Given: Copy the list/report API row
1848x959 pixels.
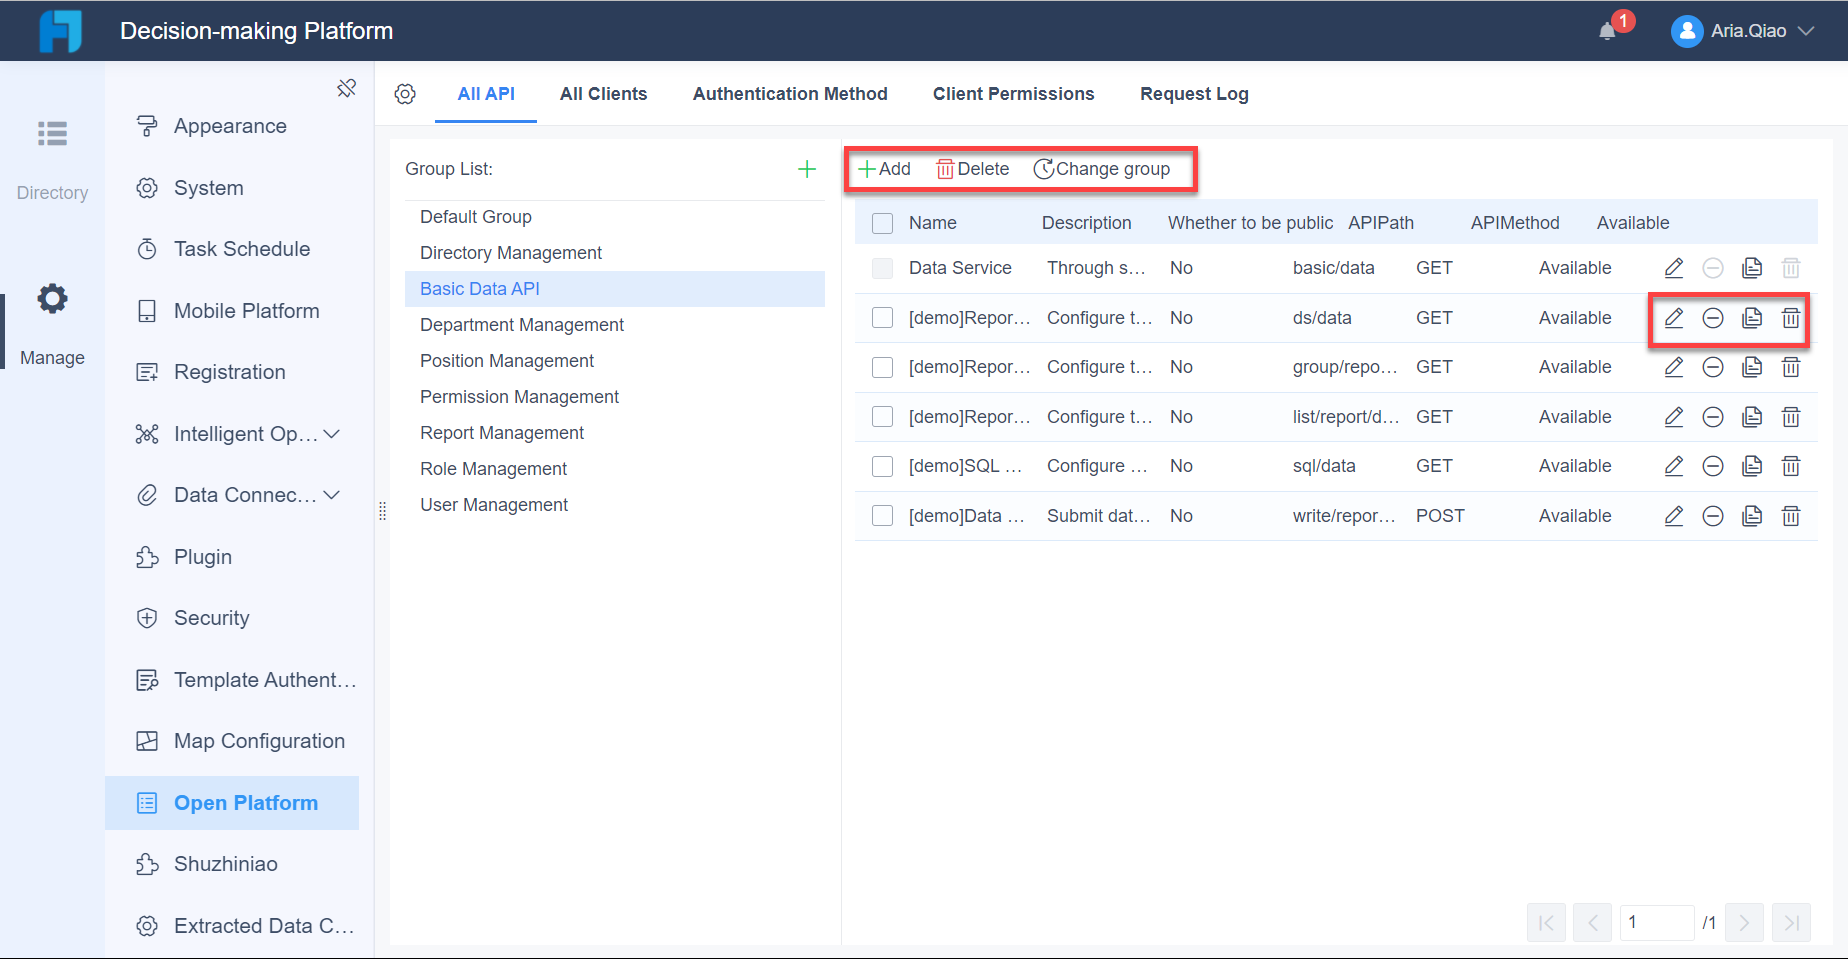Looking at the screenshot, I should click(x=1752, y=417).
